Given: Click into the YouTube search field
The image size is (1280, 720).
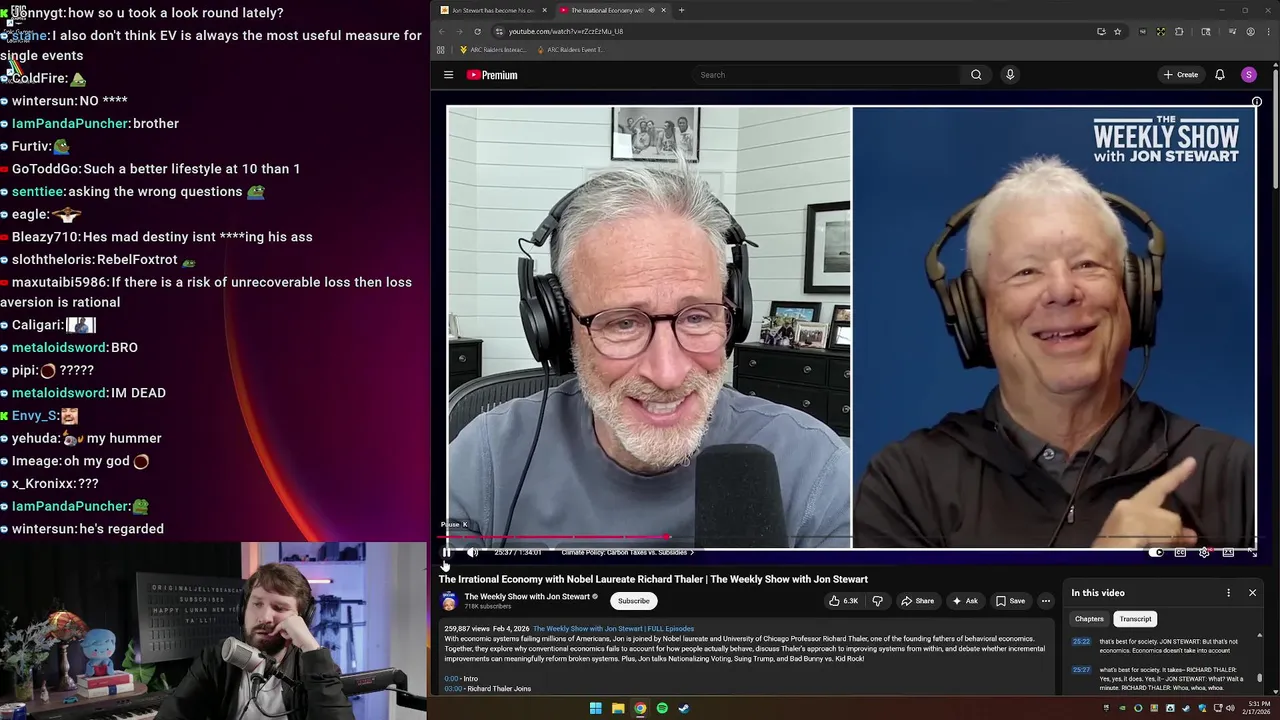Looking at the screenshot, I should (x=826, y=75).
